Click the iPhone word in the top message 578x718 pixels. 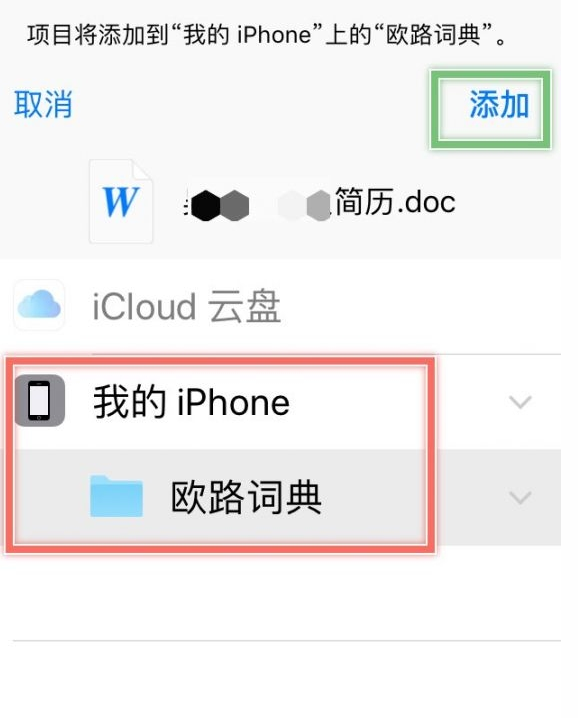coord(274,35)
